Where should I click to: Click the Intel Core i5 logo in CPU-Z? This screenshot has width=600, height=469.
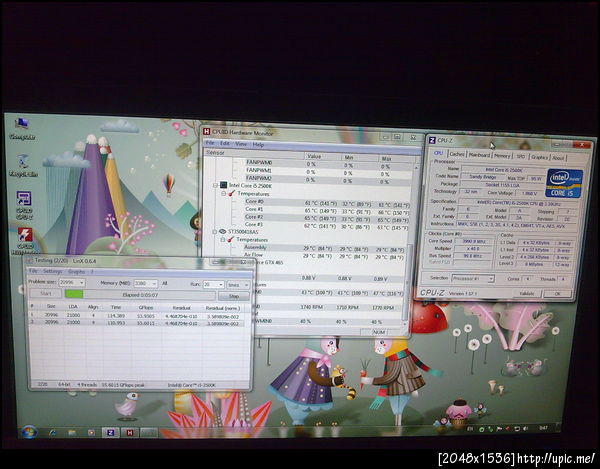click(564, 183)
